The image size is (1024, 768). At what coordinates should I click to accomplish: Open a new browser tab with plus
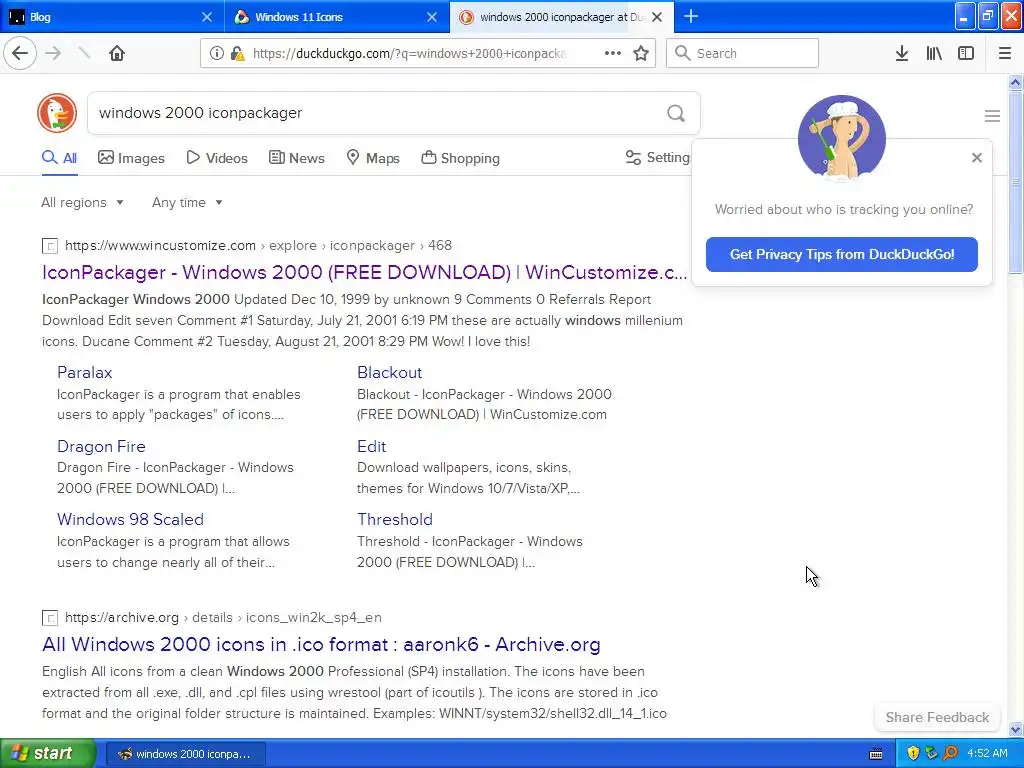[691, 16]
